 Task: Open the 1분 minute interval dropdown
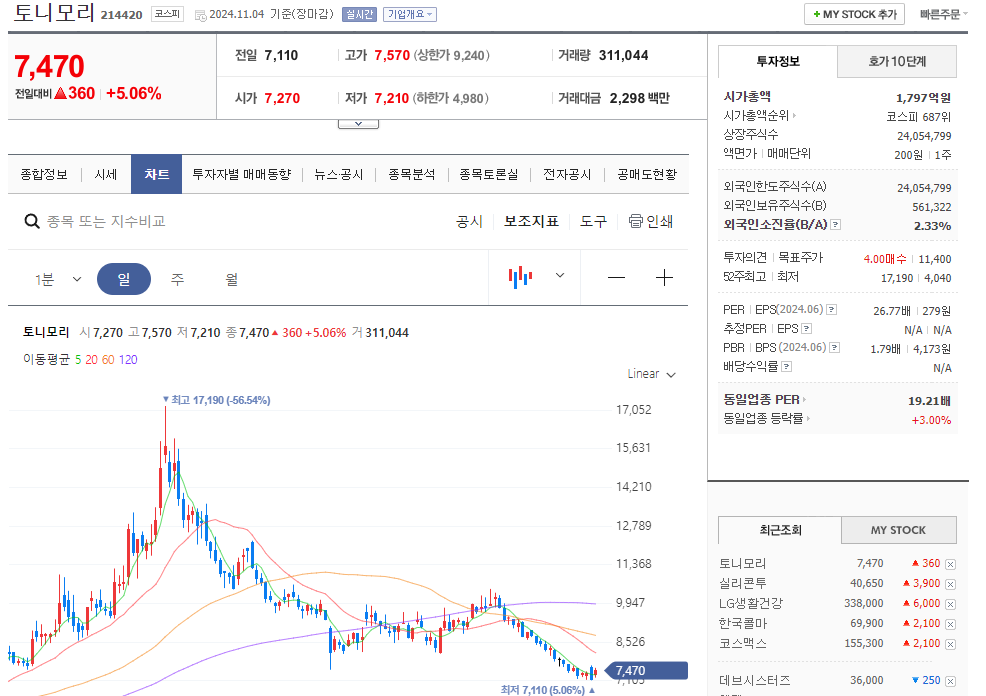click(58, 279)
